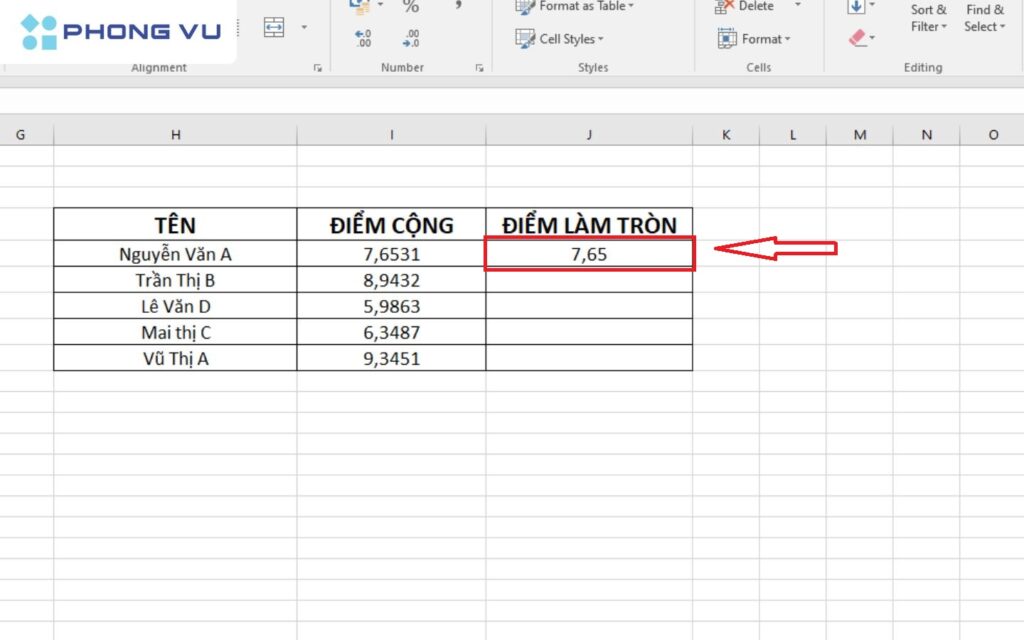Click the Clear eraser icon
The height and width of the screenshot is (640, 1024).
[857, 39]
